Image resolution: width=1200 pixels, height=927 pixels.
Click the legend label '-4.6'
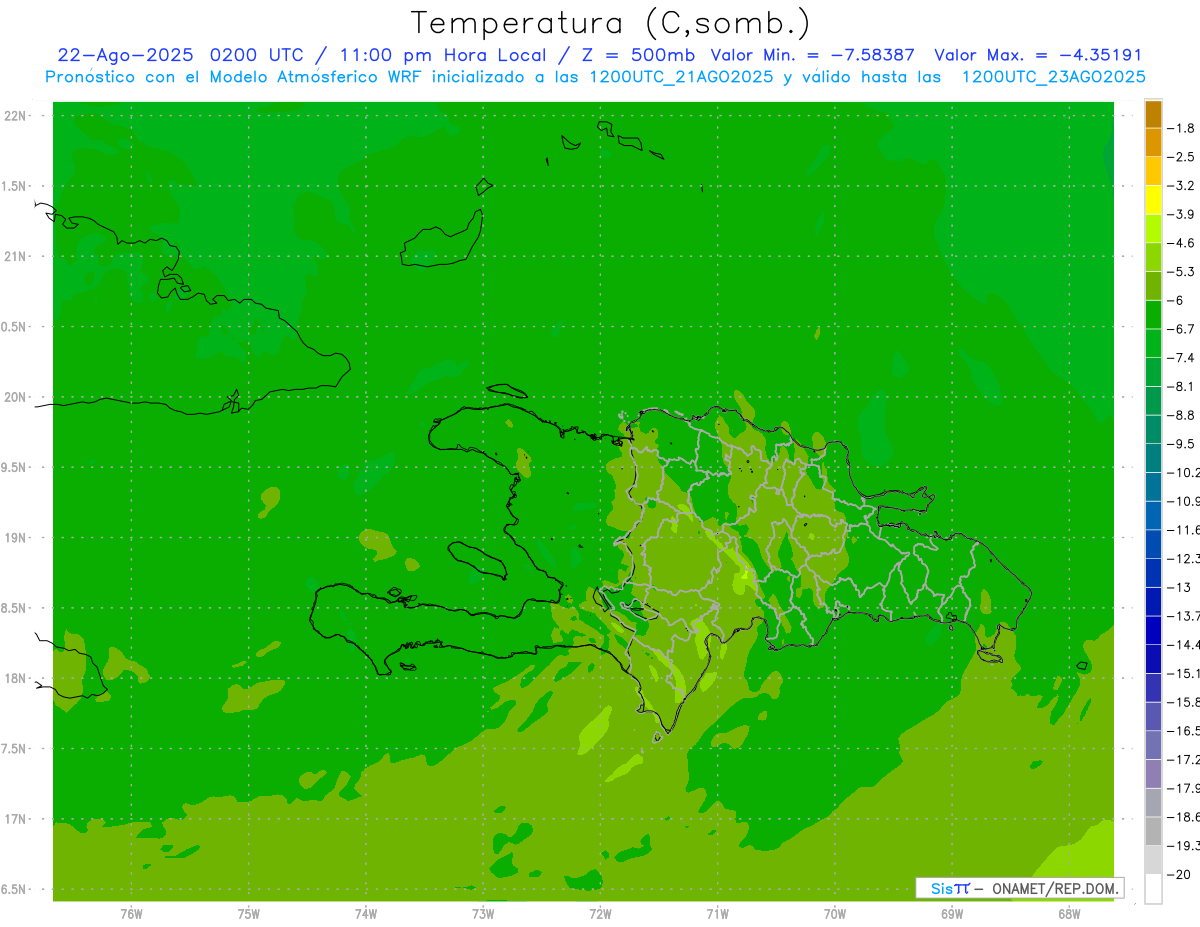(1182, 243)
